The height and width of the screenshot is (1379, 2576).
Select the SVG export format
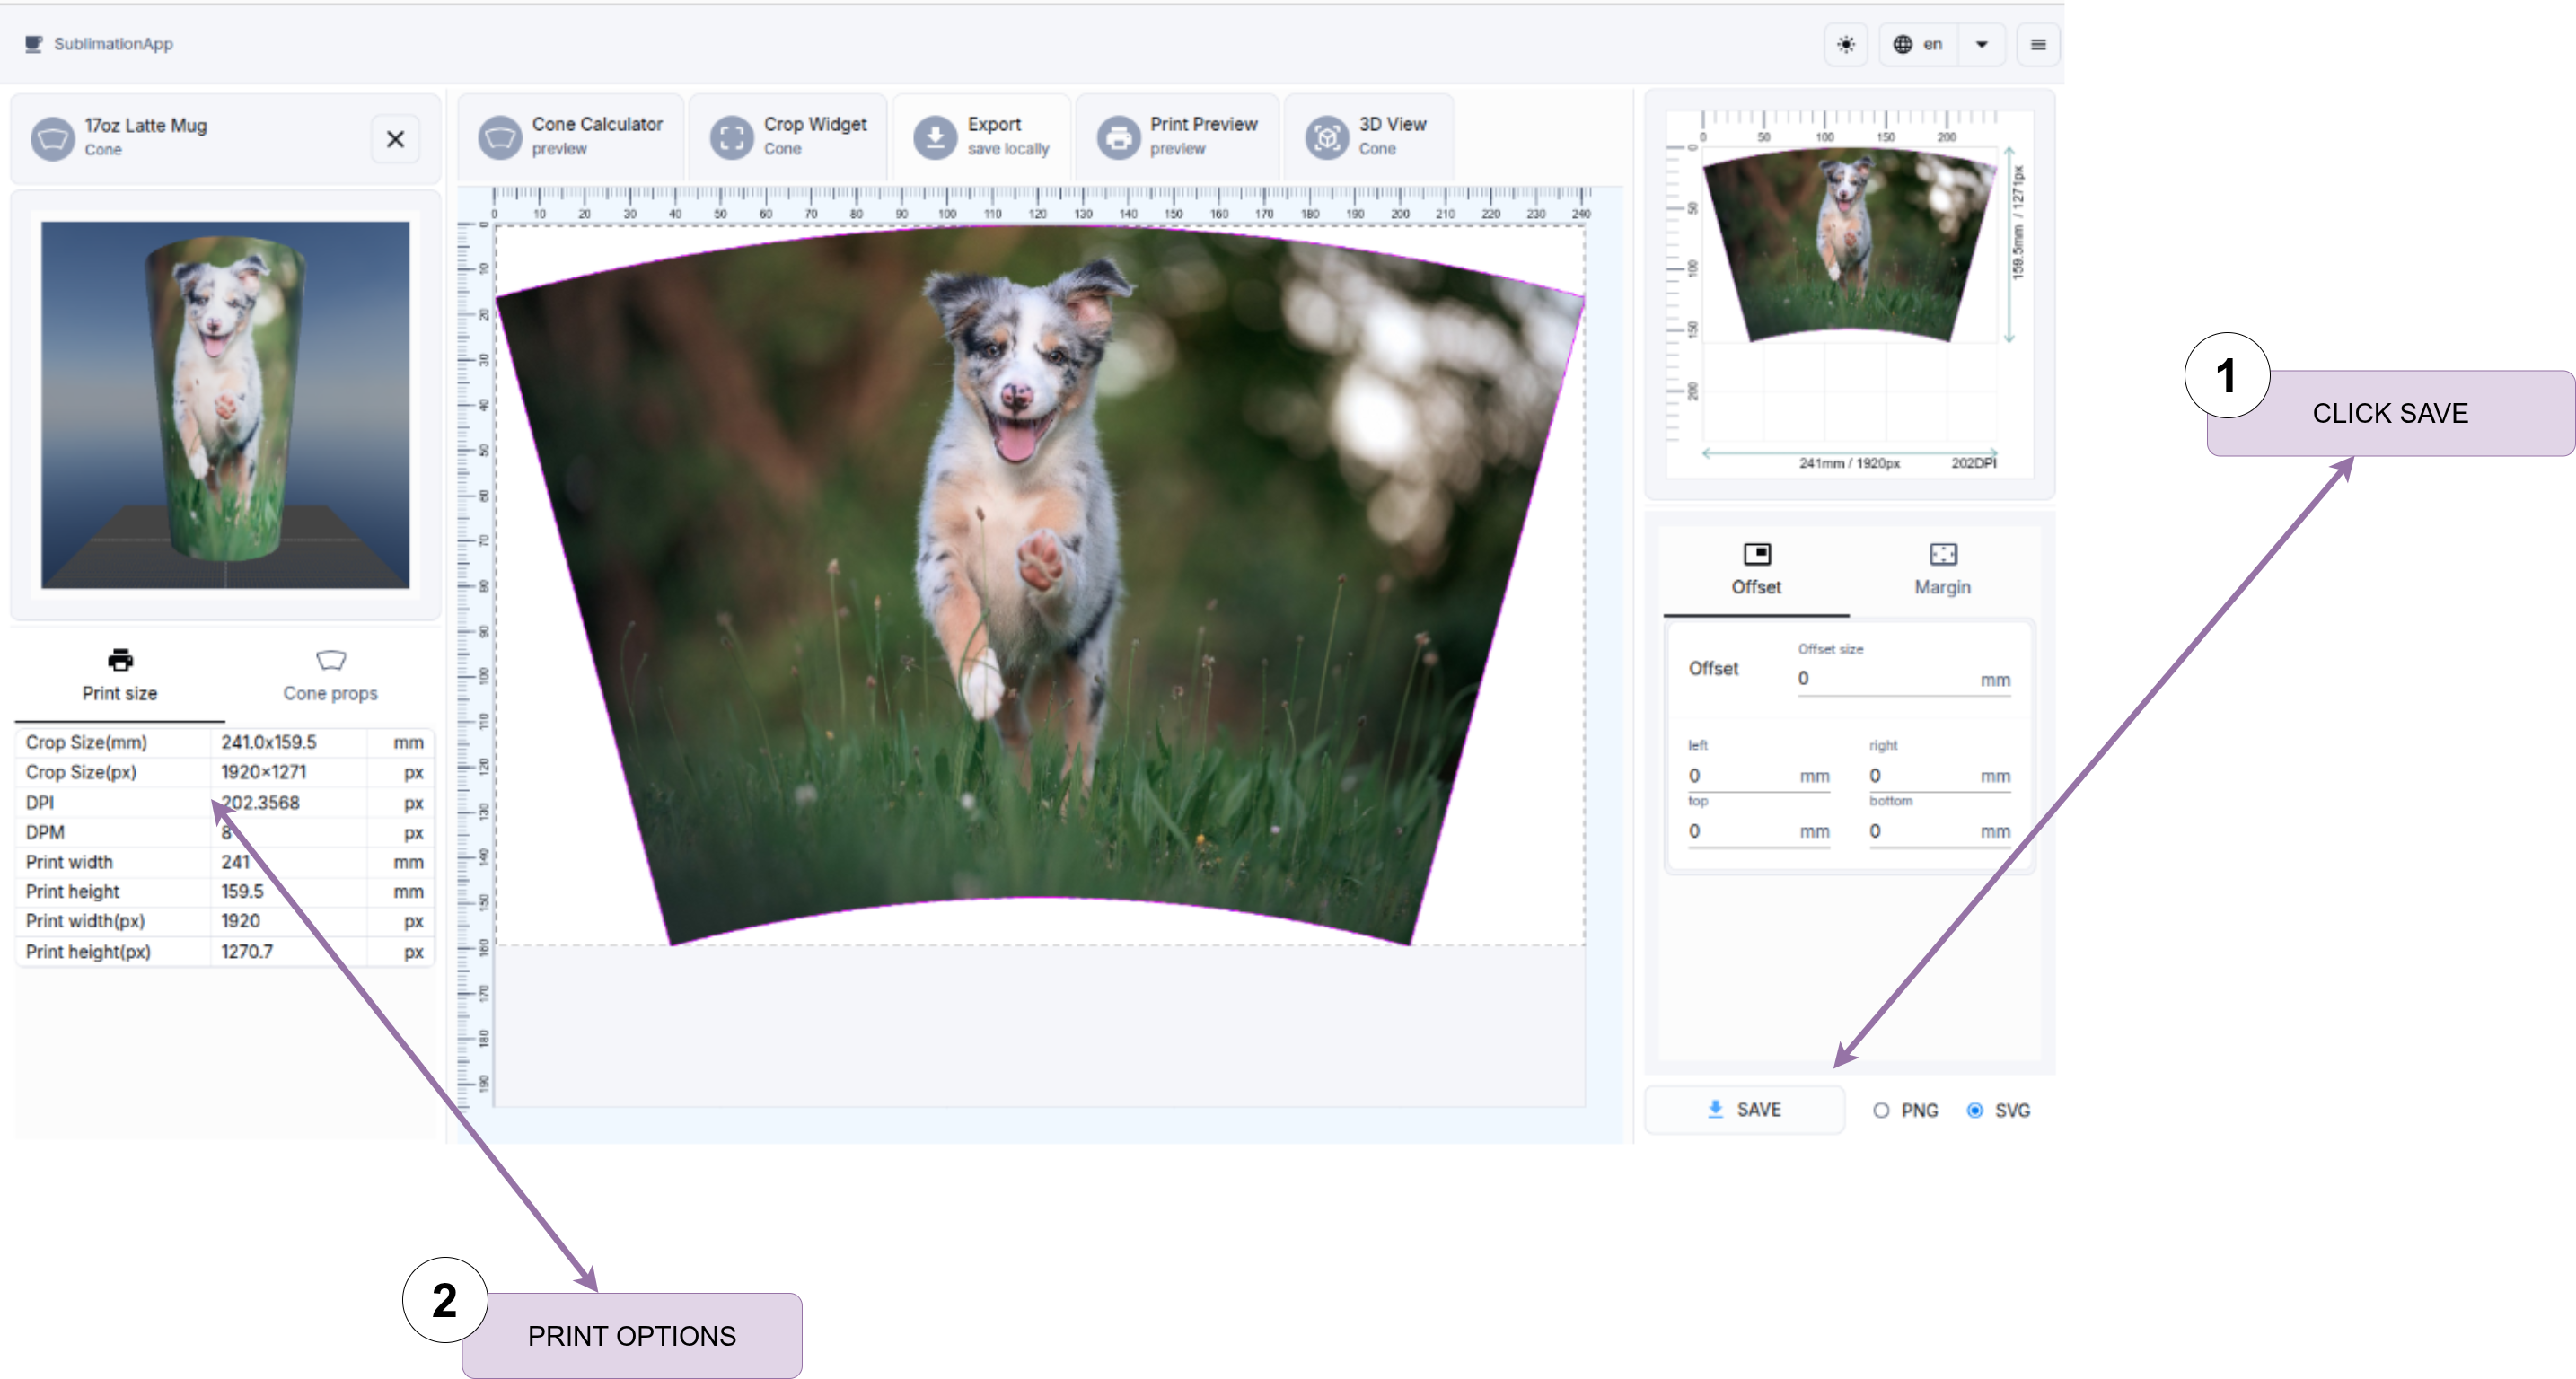1974,1109
